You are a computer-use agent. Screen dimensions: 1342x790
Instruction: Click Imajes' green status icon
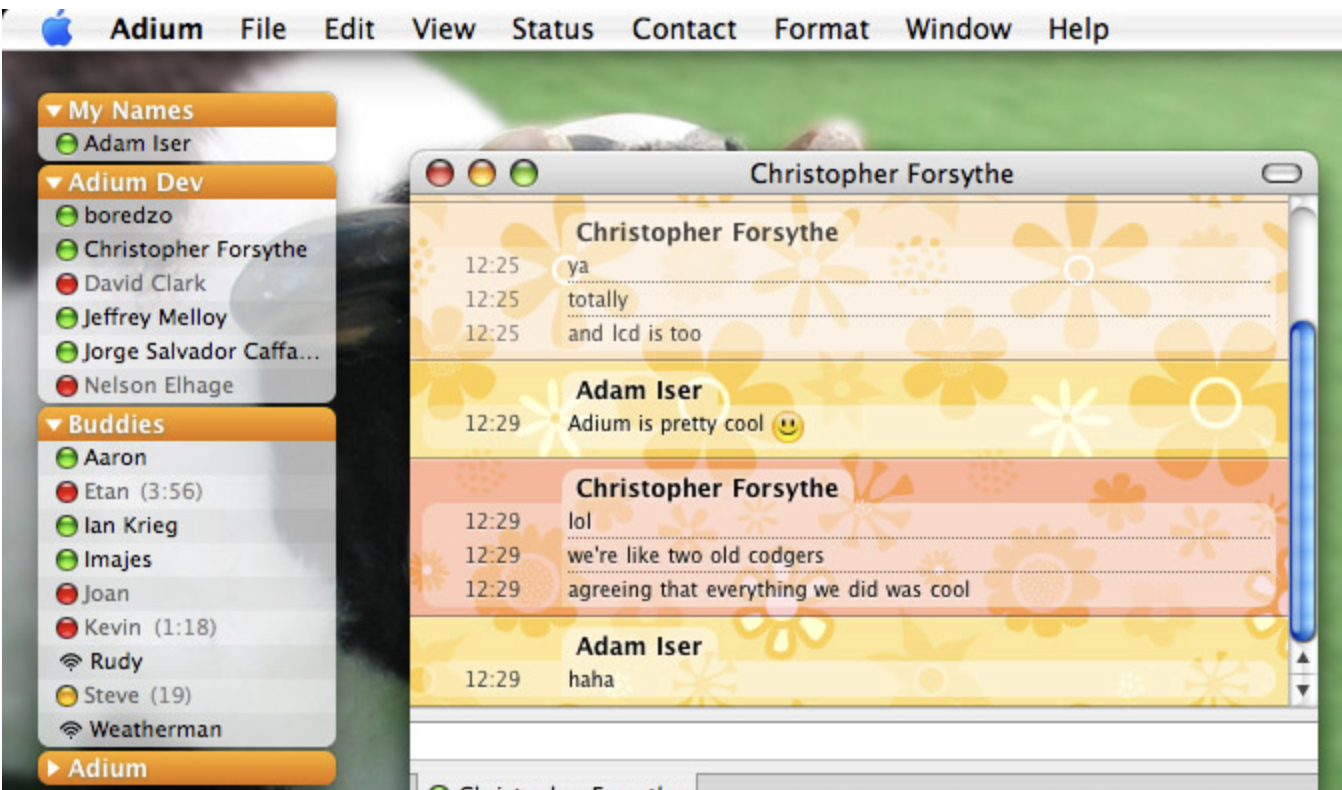[67, 559]
